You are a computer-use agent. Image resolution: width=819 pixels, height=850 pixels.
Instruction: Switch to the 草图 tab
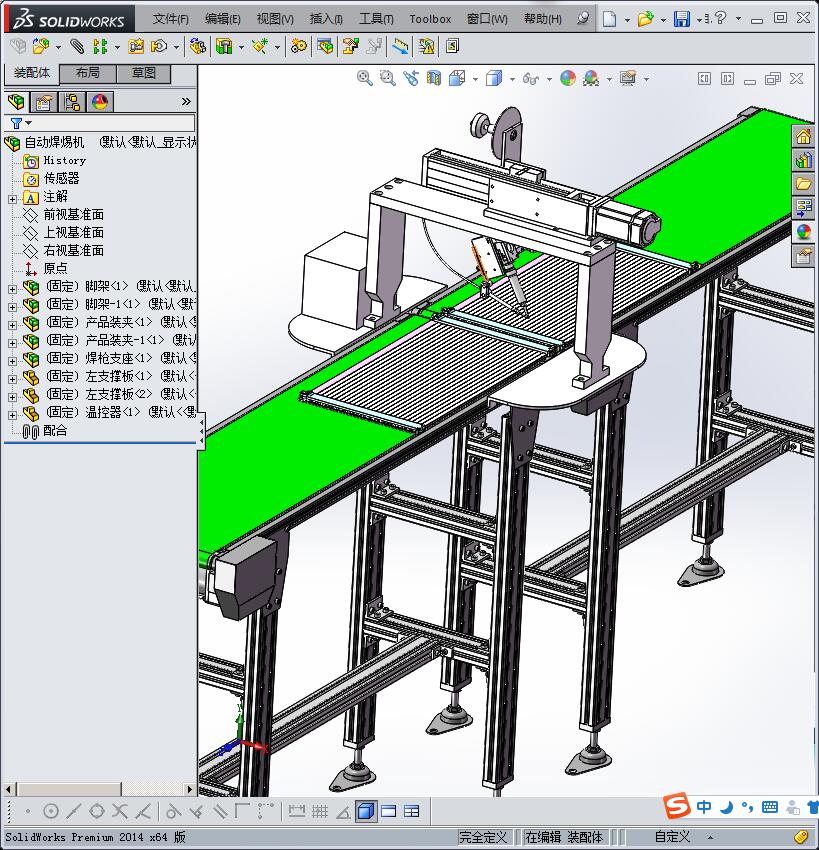[x=144, y=73]
